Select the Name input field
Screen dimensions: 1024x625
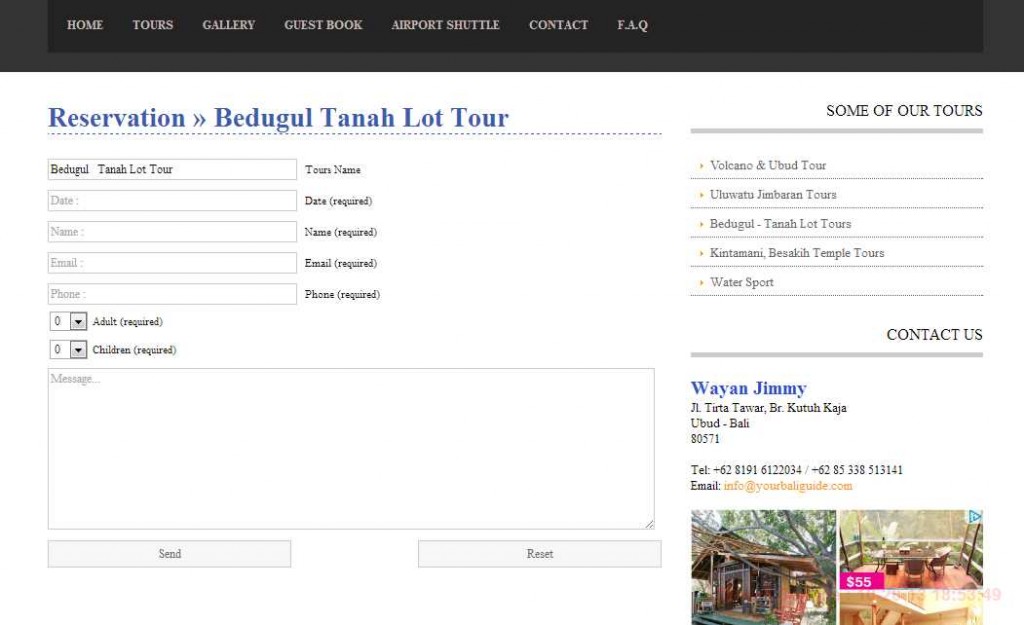172,232
